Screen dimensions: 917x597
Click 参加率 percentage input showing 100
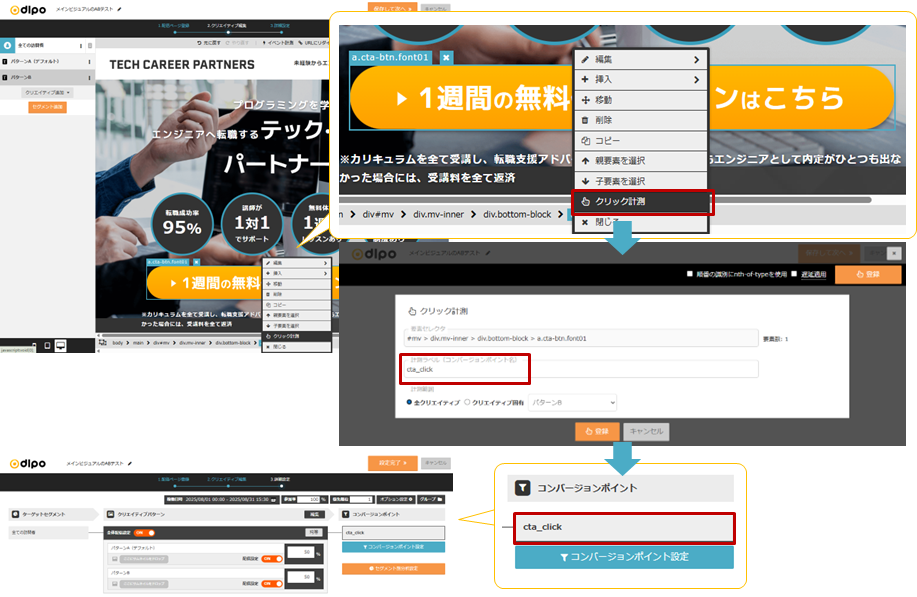309,499
